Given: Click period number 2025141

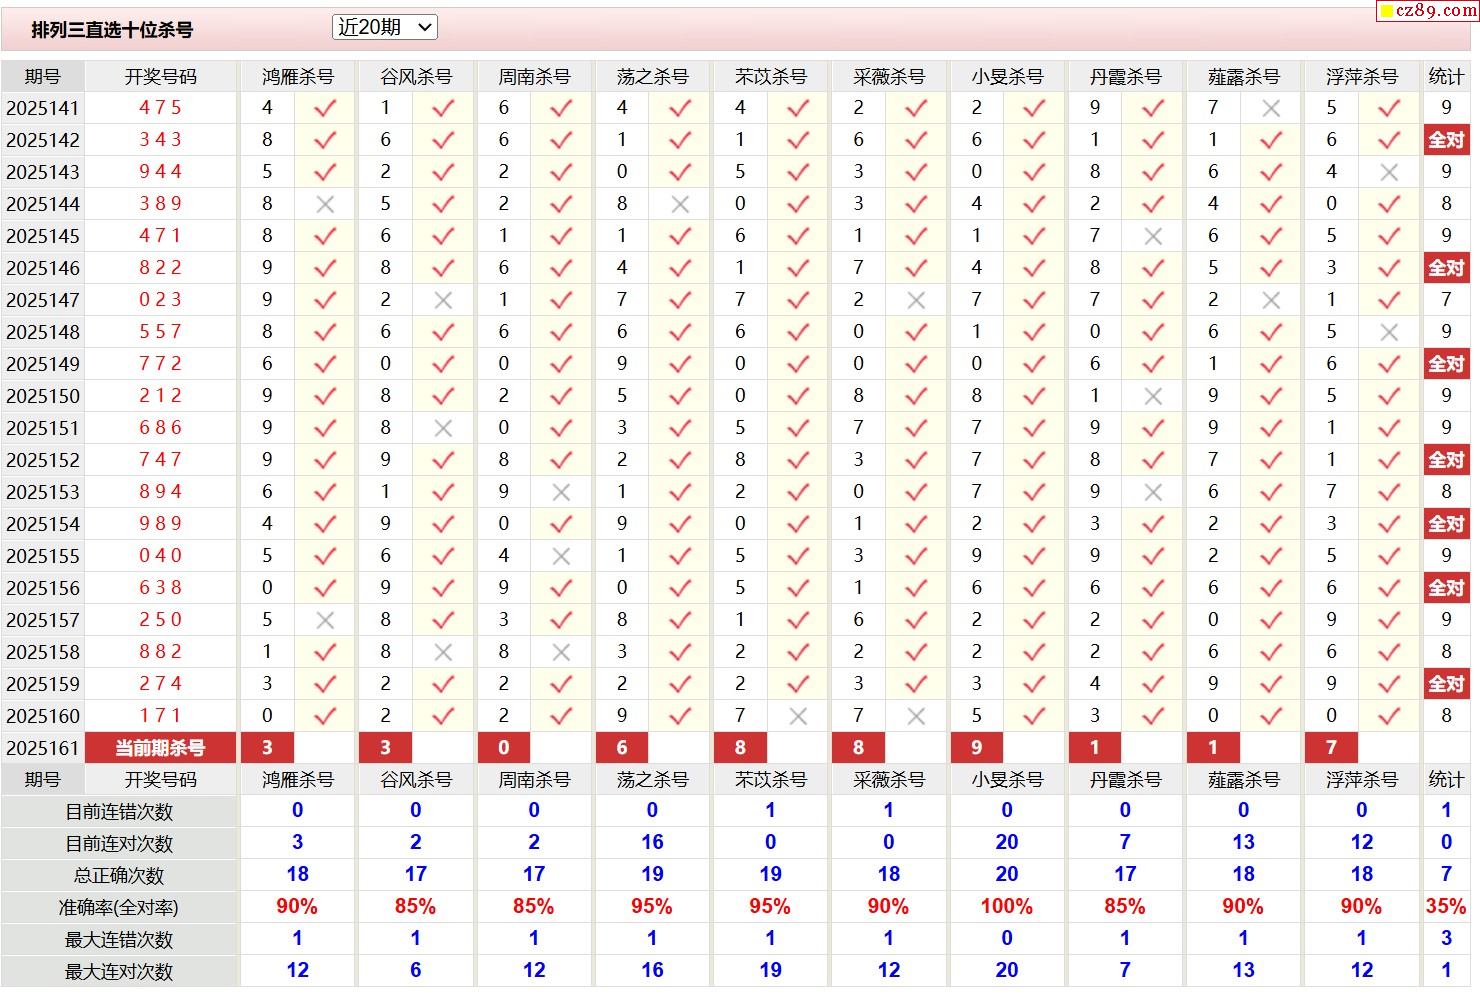Looking at the screenshot, I should (x=43, y=108).
